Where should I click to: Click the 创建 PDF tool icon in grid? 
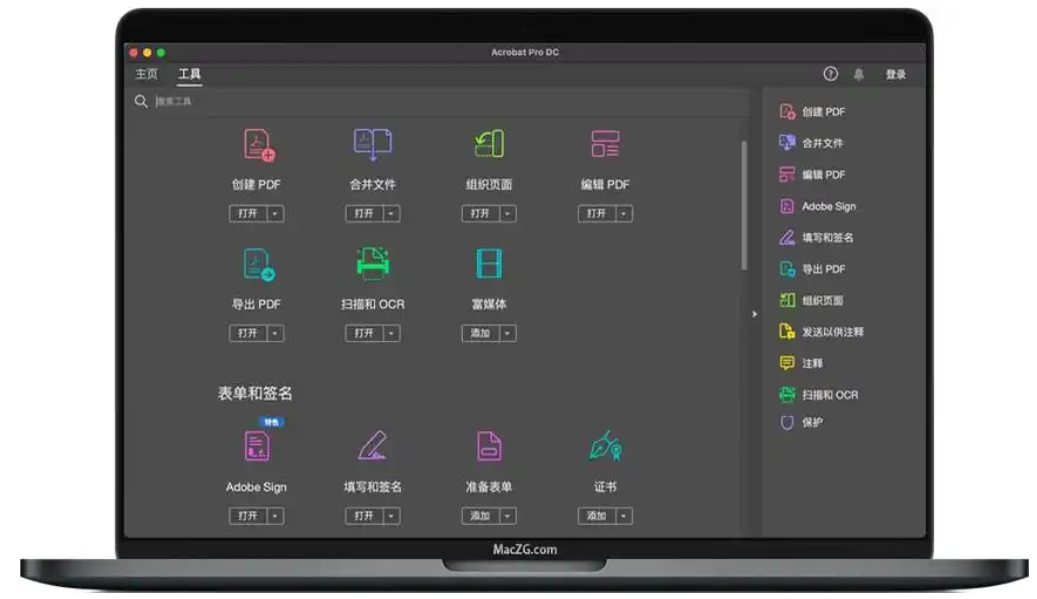(x=259, y=145)
